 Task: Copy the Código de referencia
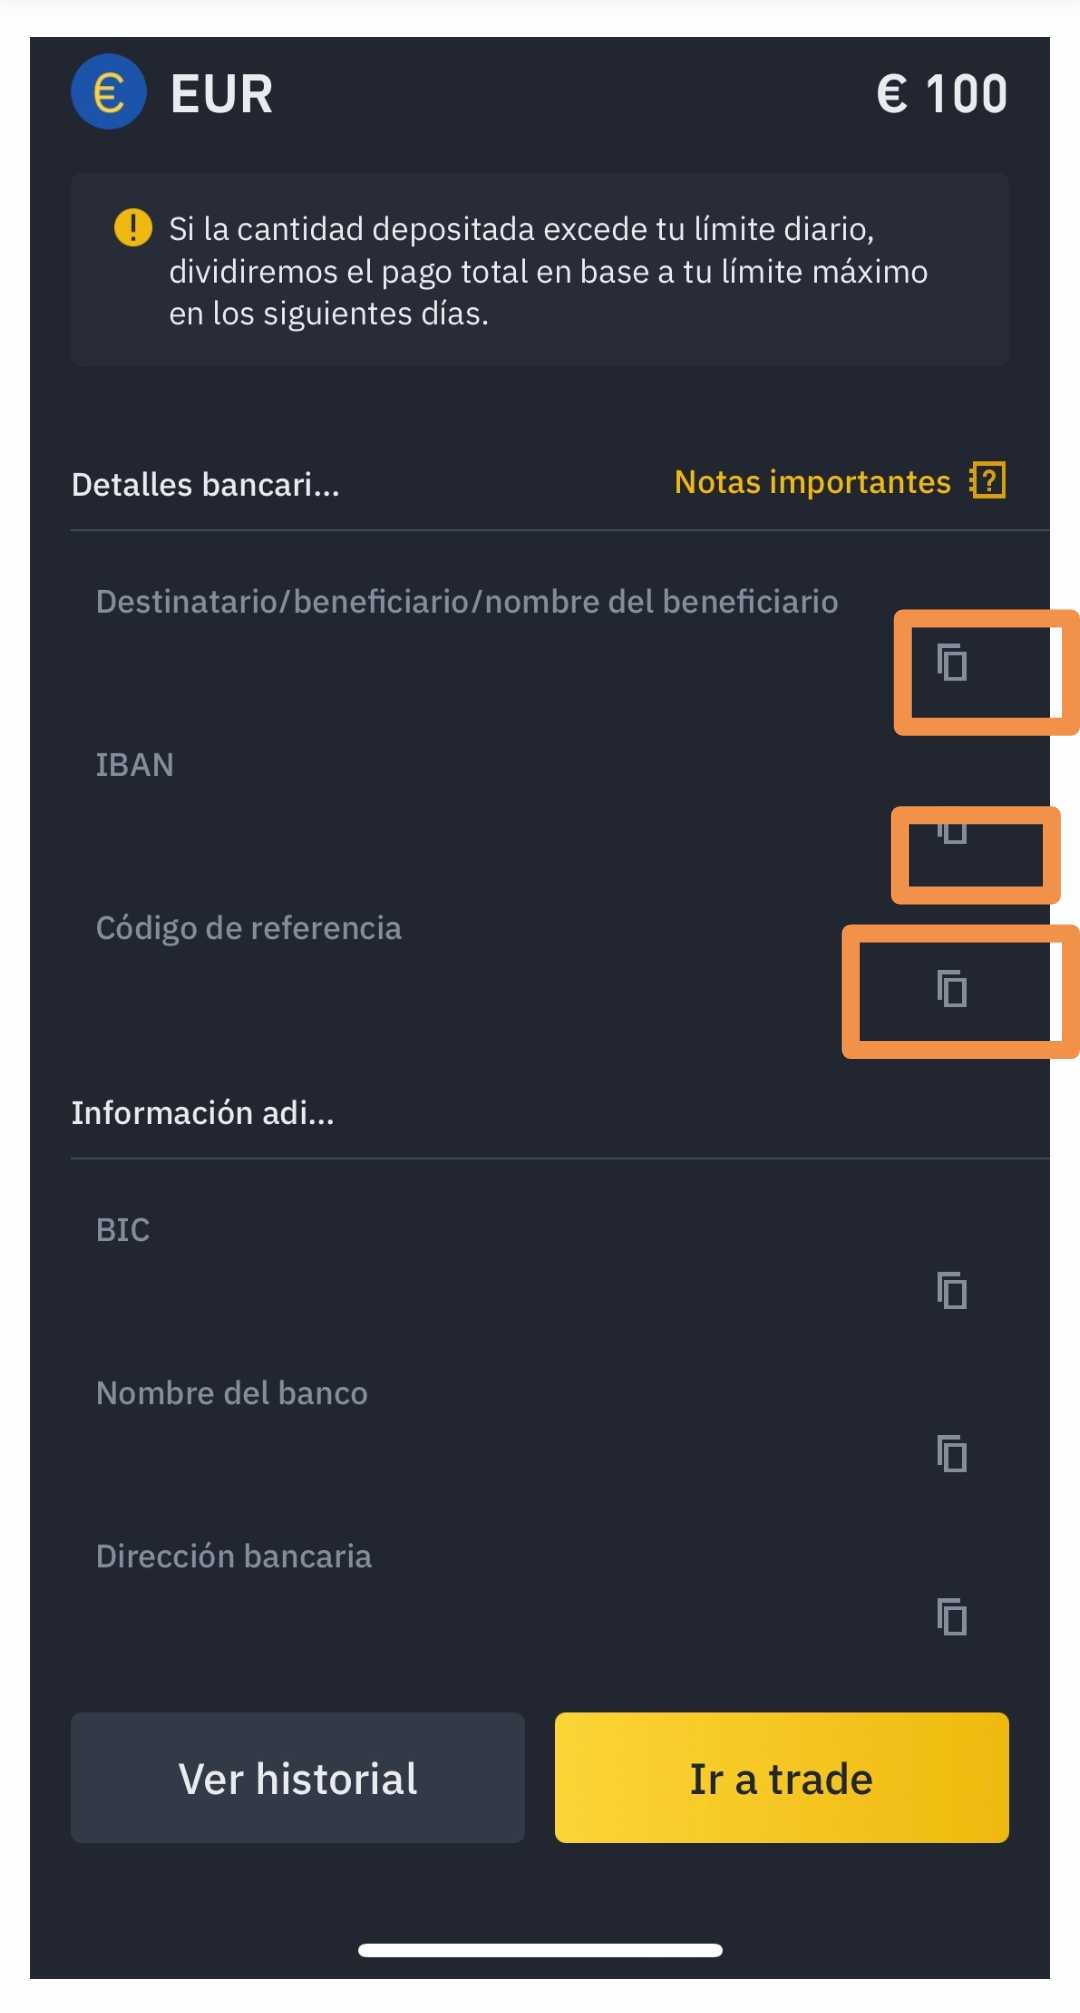951,989
